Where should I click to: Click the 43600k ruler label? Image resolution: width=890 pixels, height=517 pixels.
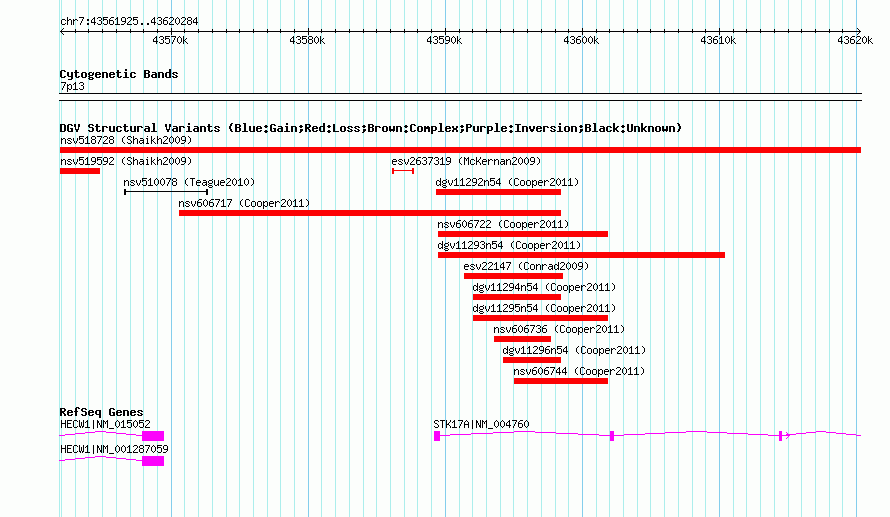tap(581, 40)
